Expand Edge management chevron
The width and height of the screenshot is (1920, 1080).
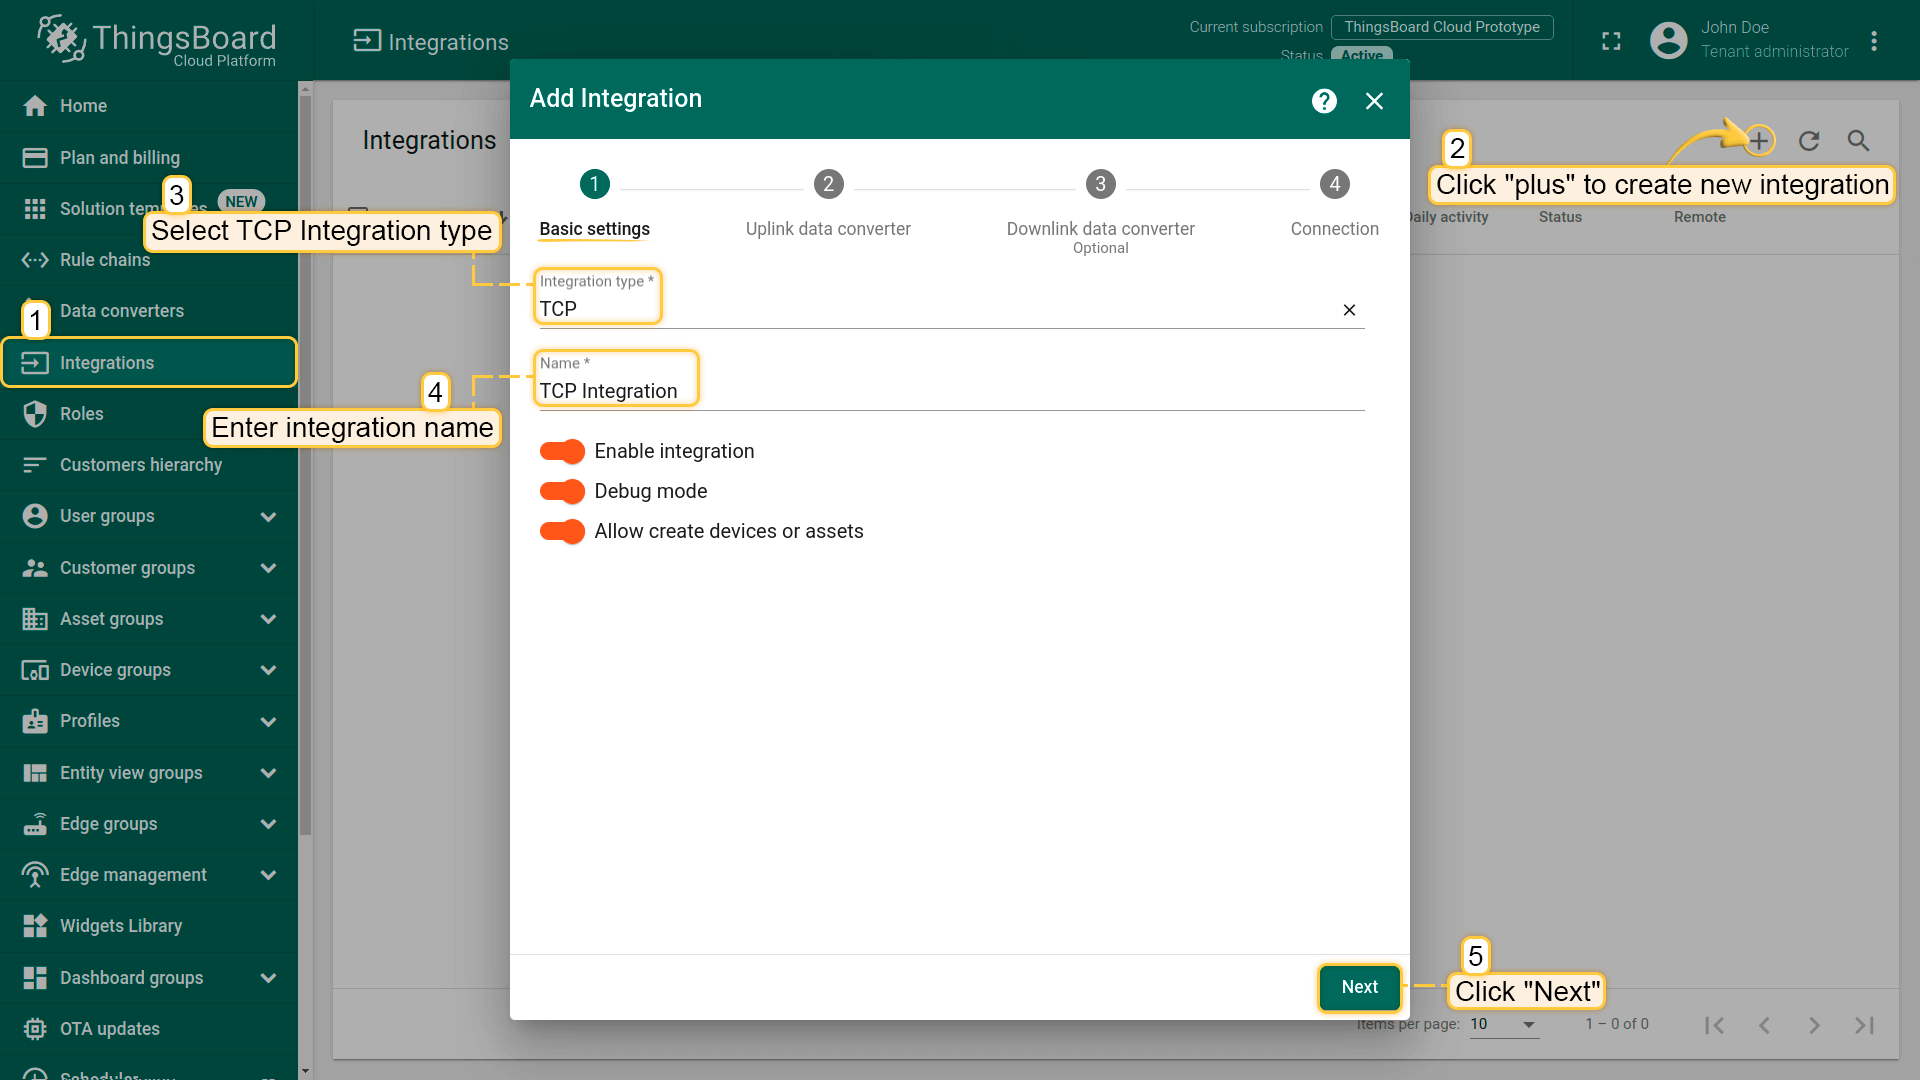[x=268, y=875]
